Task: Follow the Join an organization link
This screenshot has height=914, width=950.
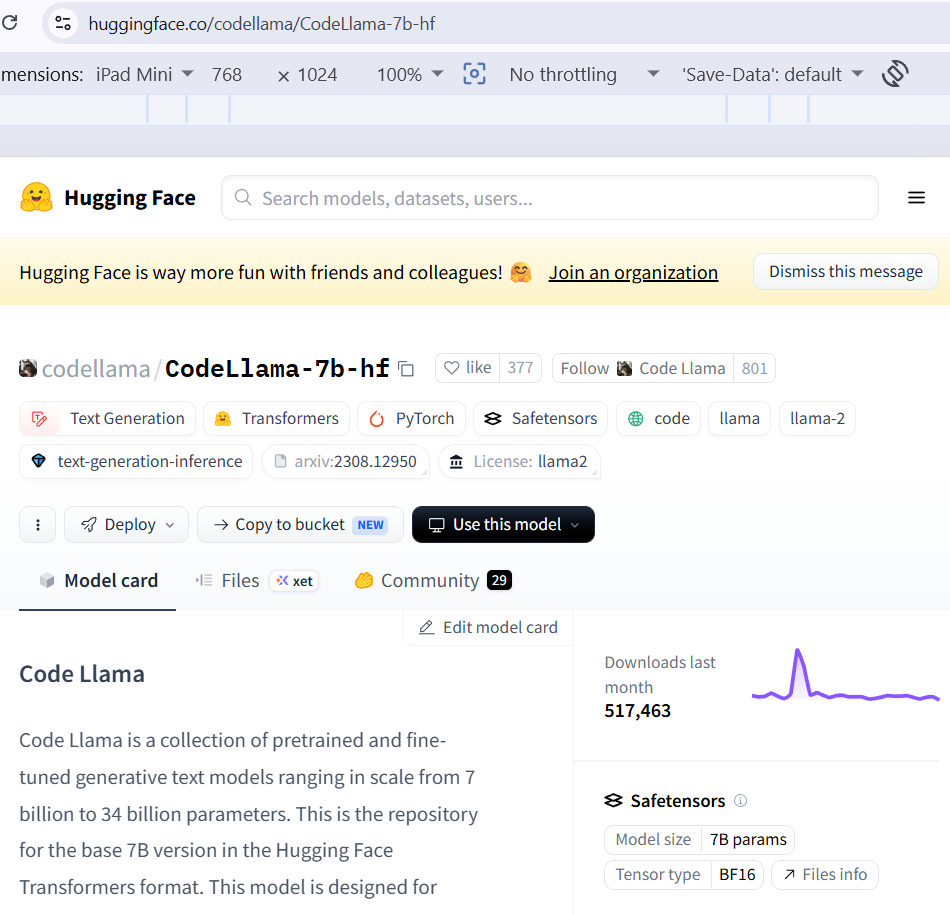Action: pos(633,273)
